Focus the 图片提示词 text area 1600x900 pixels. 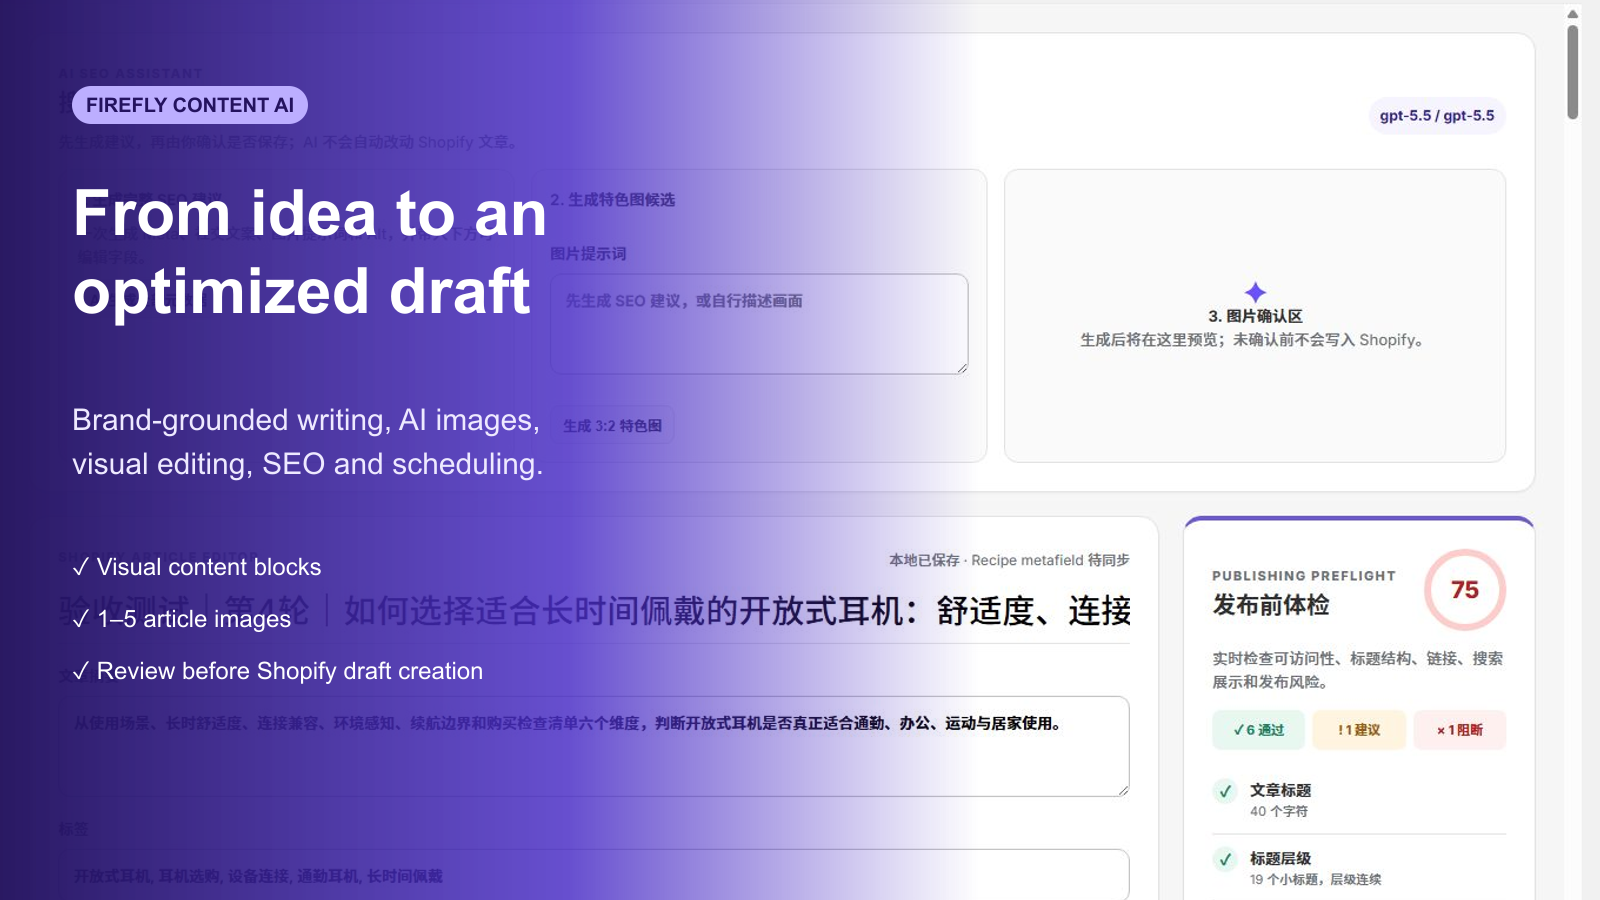(759, 324)
